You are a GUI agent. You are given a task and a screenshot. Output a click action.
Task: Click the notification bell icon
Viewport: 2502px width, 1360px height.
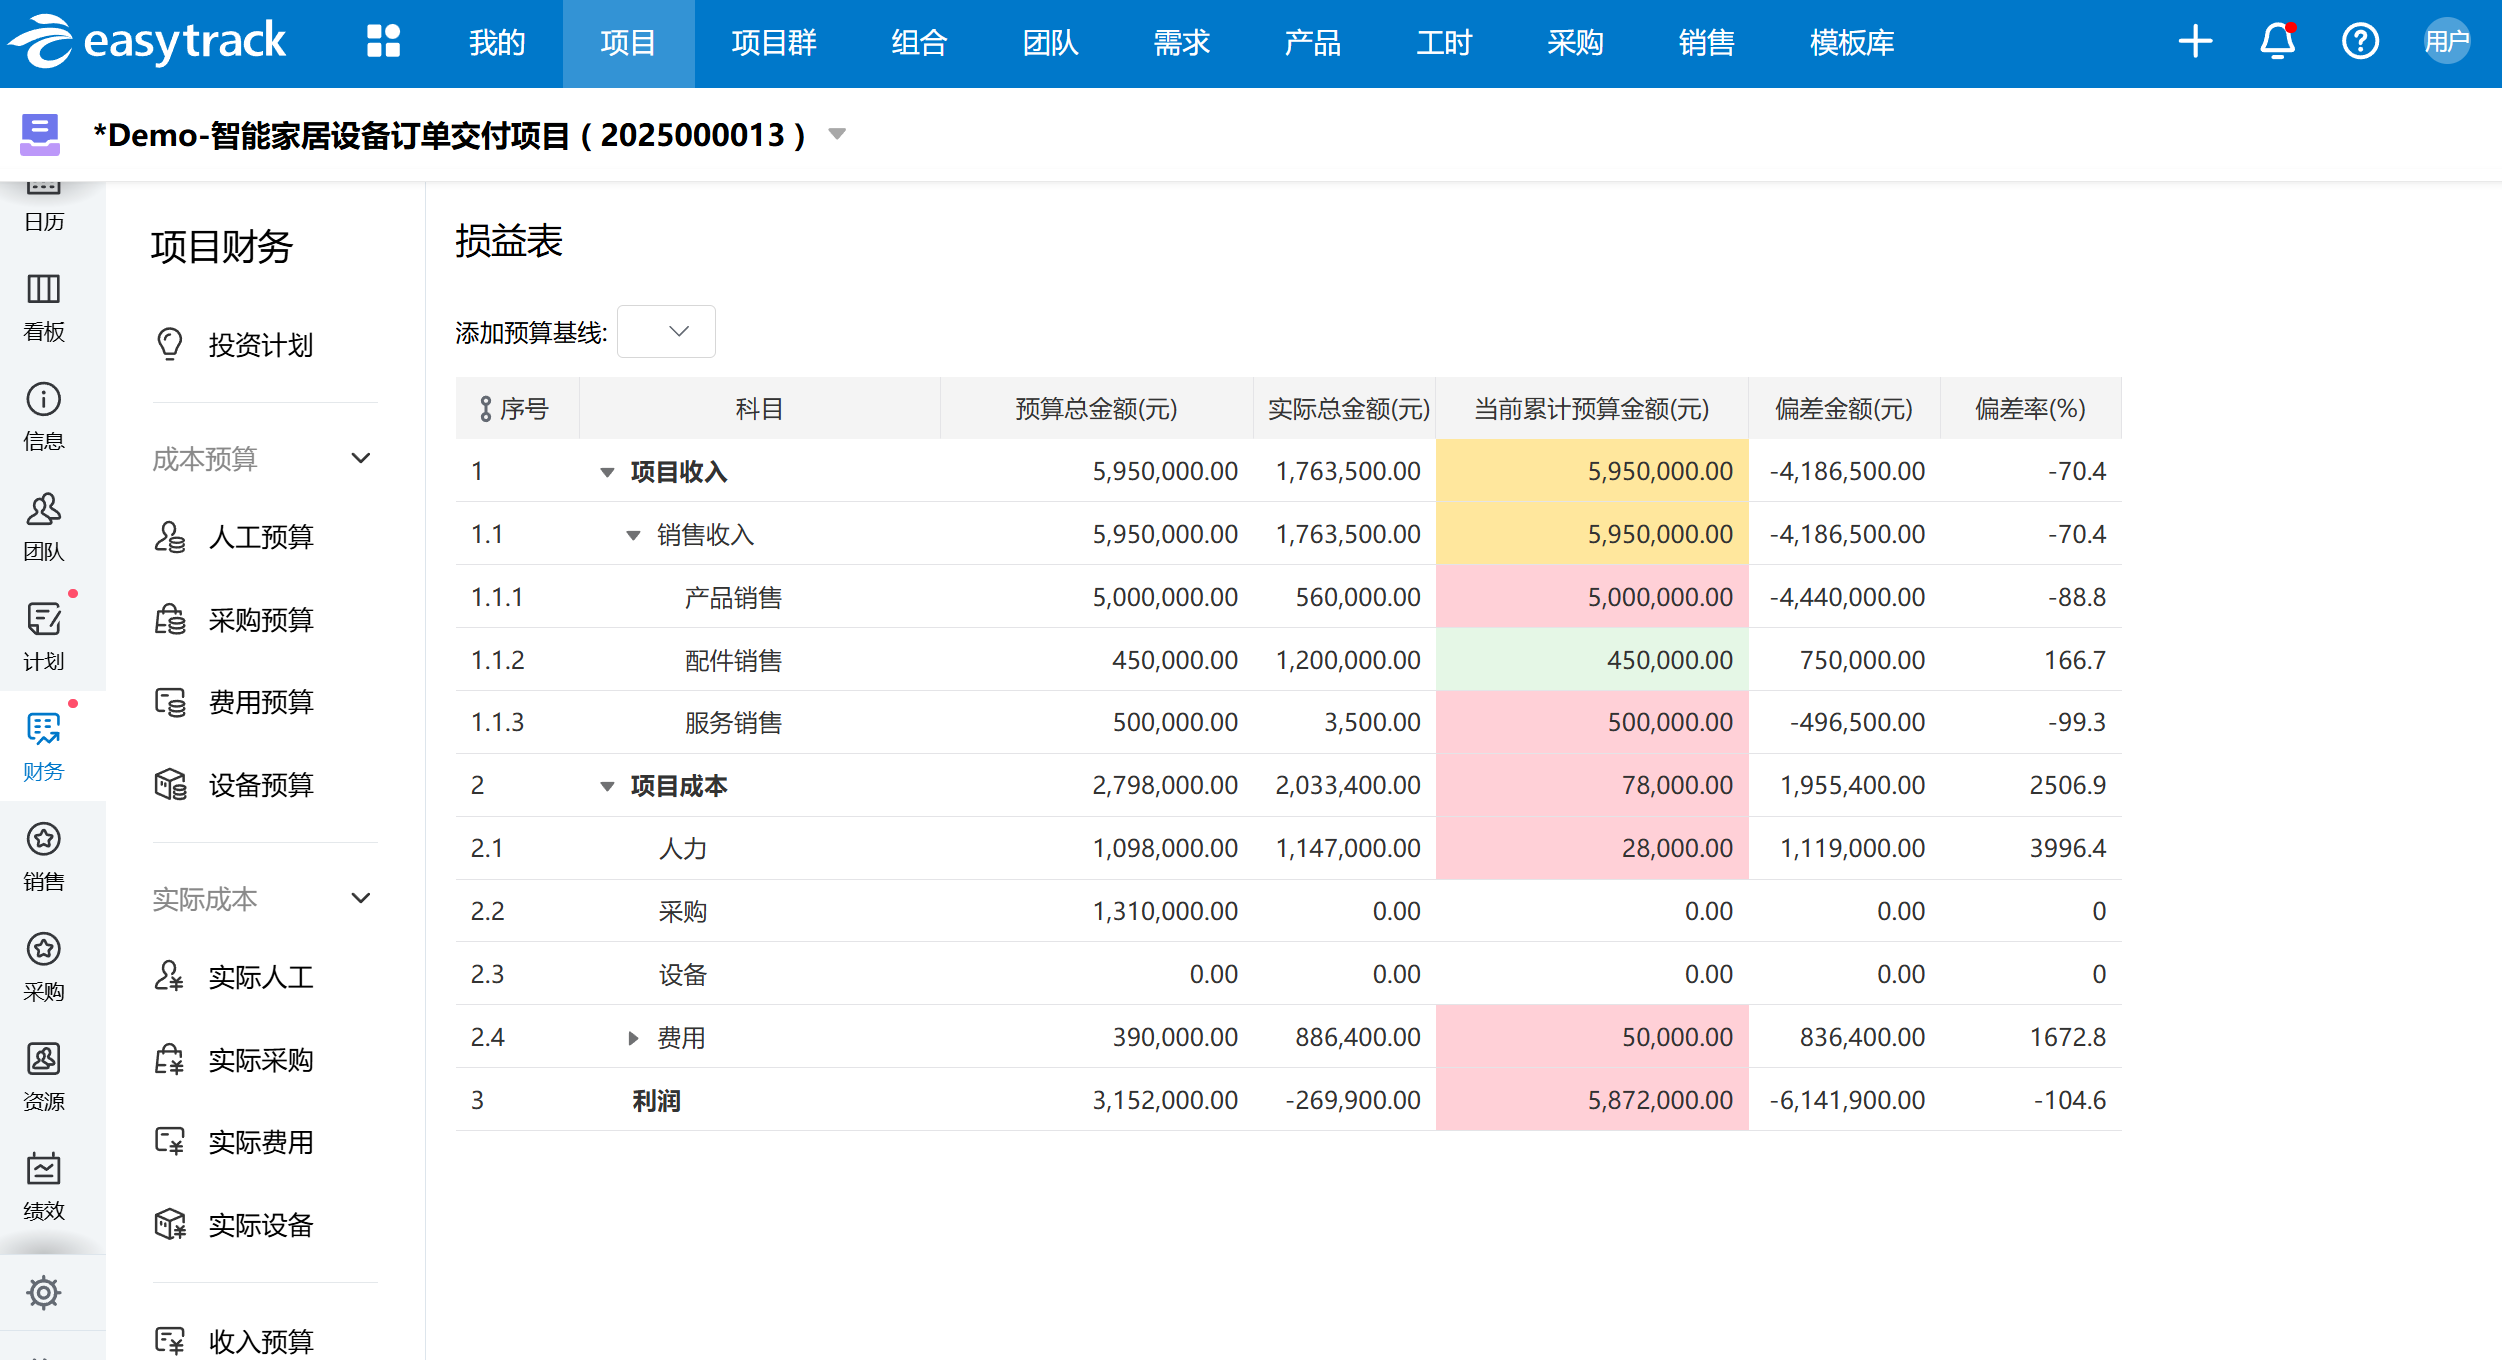[x=2277, y=42]
